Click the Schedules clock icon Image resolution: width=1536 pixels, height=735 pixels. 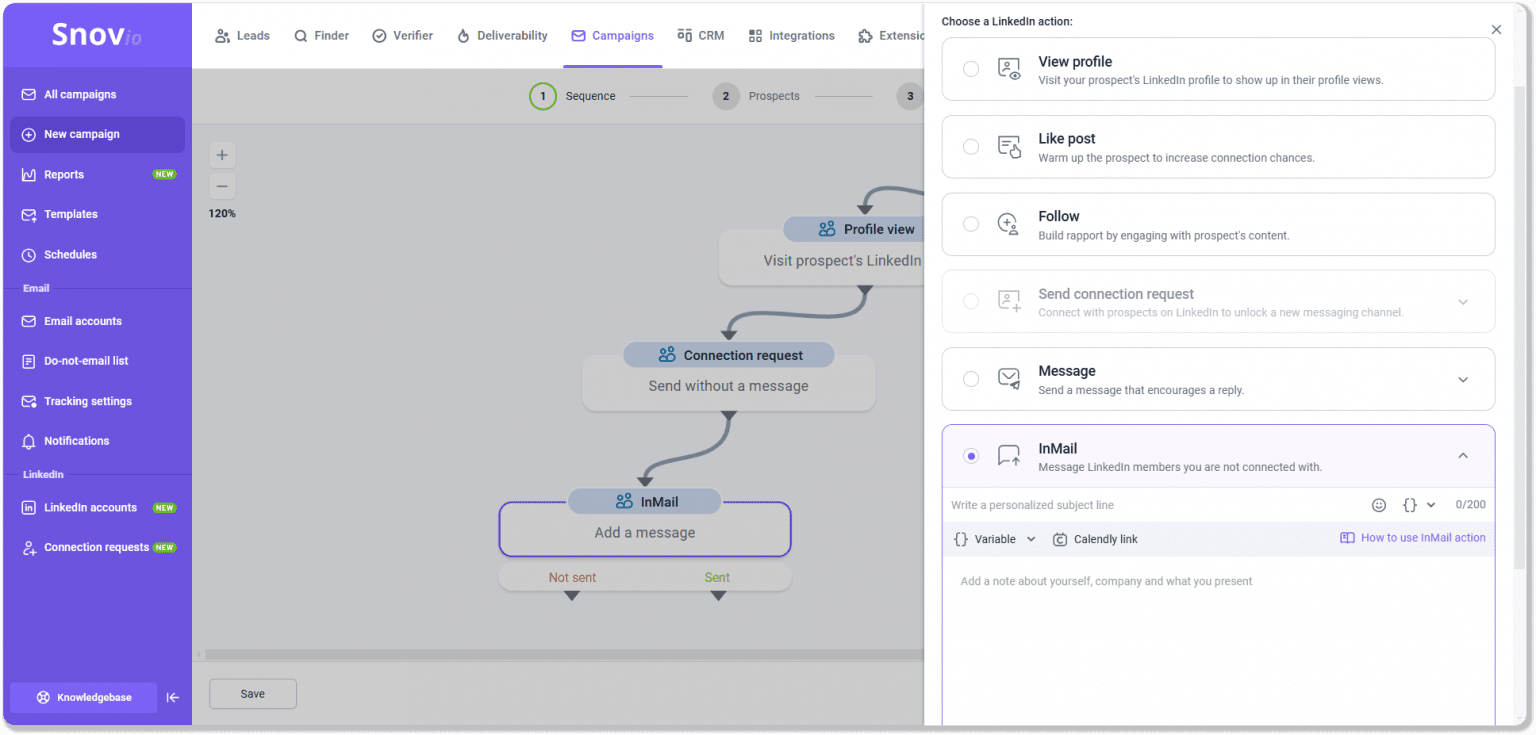pos(28,254)
